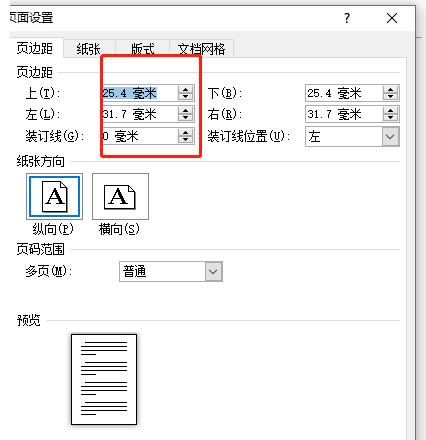The width and height of the screenshot is (426, 440).
Task: Click the 预览 section label
Action: tap(29, 320)
